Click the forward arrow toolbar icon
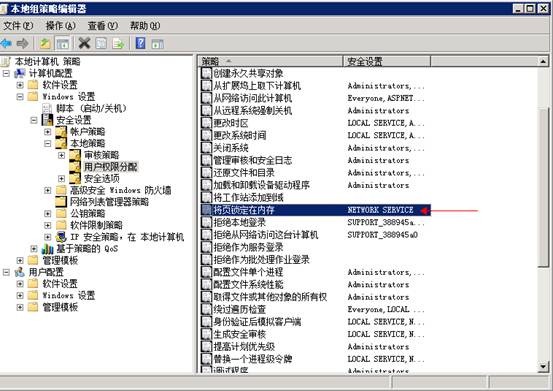The image size is (553, 391). click(23, 44)
